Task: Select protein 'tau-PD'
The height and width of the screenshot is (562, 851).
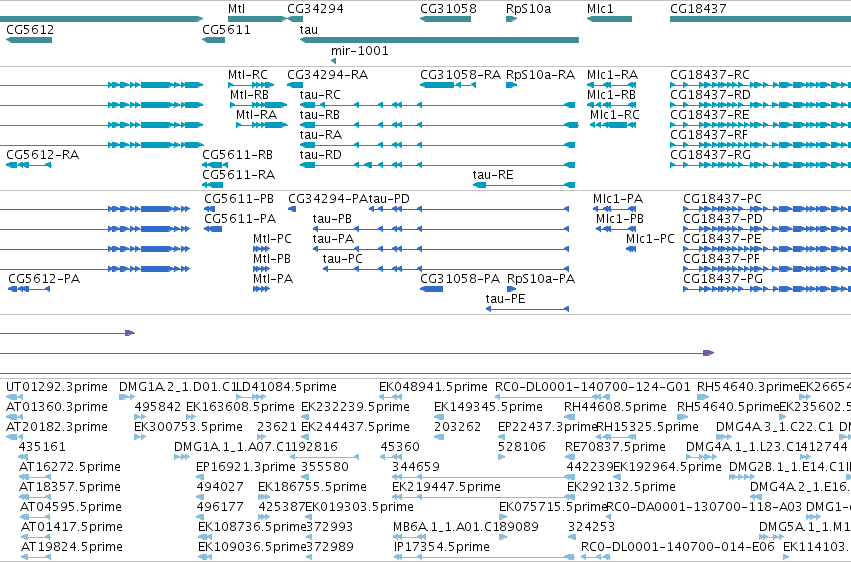Action: [389, 199]
